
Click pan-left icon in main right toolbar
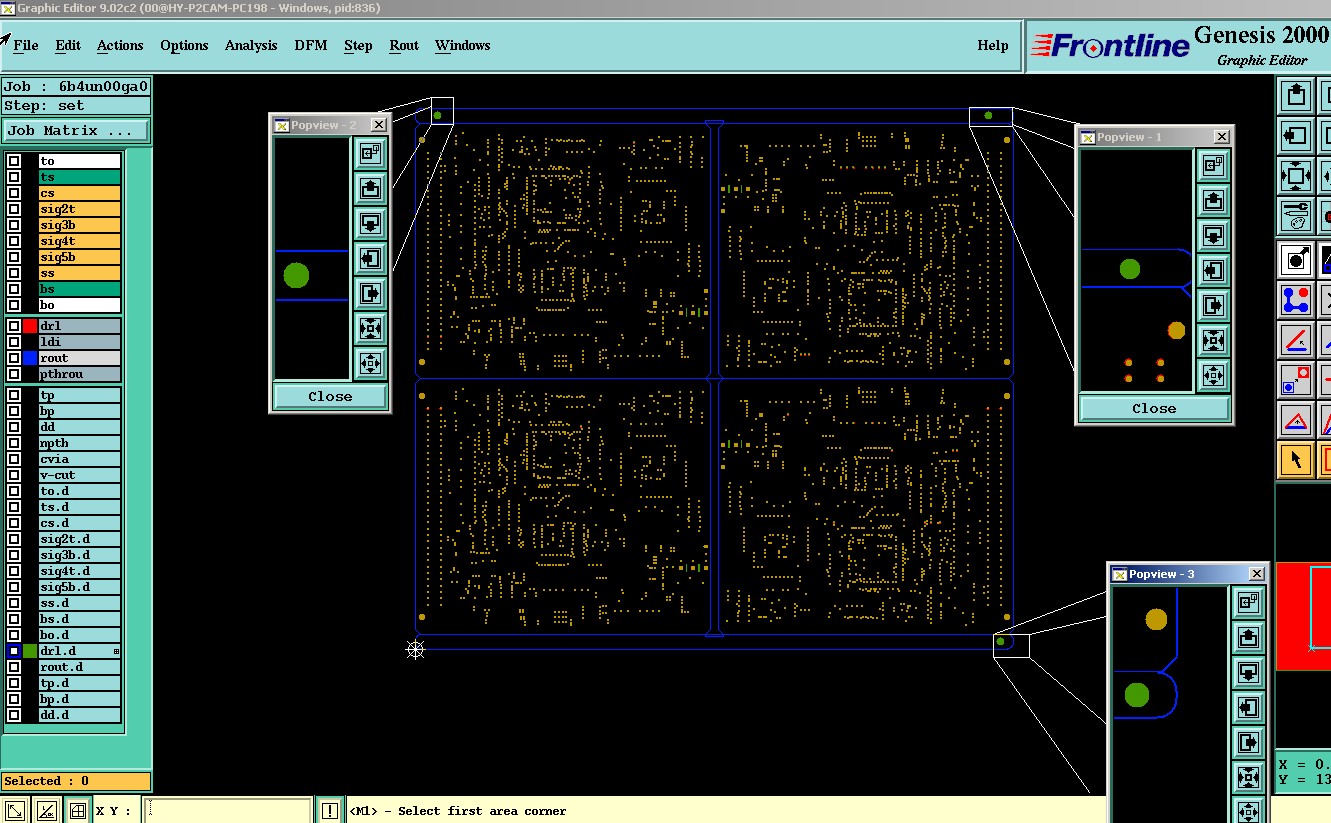pyautogui.click(x=1296, y=135)
